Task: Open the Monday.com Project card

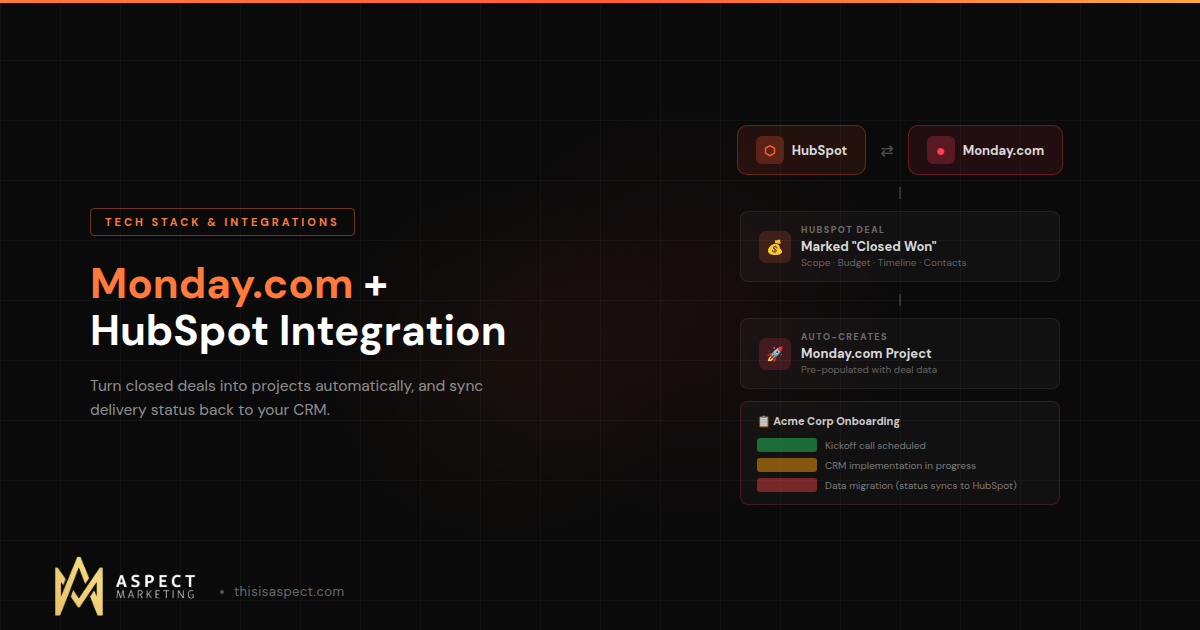Action: pyautogui.click(x=900, y=353)
